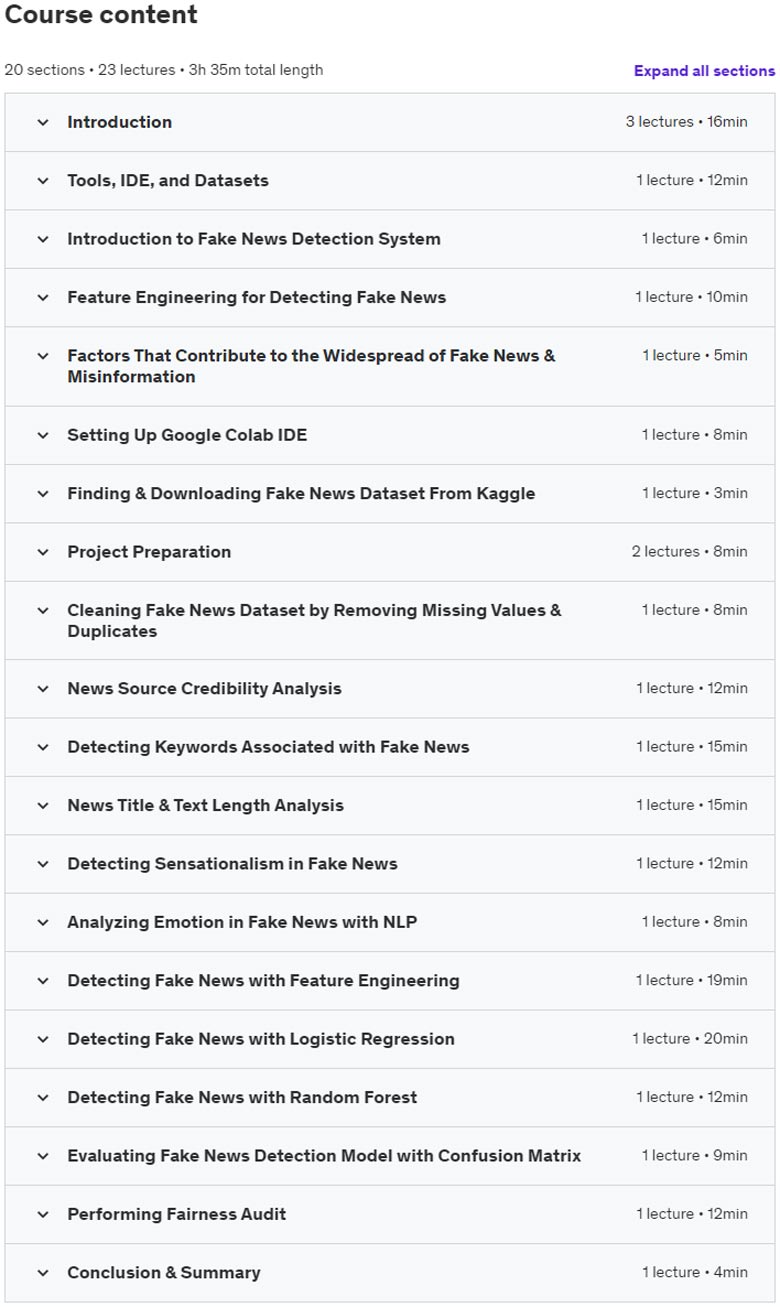This screenshot has width=780, height=1307.
Task: Click '1 lecture • 5min' duration label
Action: 694,356
